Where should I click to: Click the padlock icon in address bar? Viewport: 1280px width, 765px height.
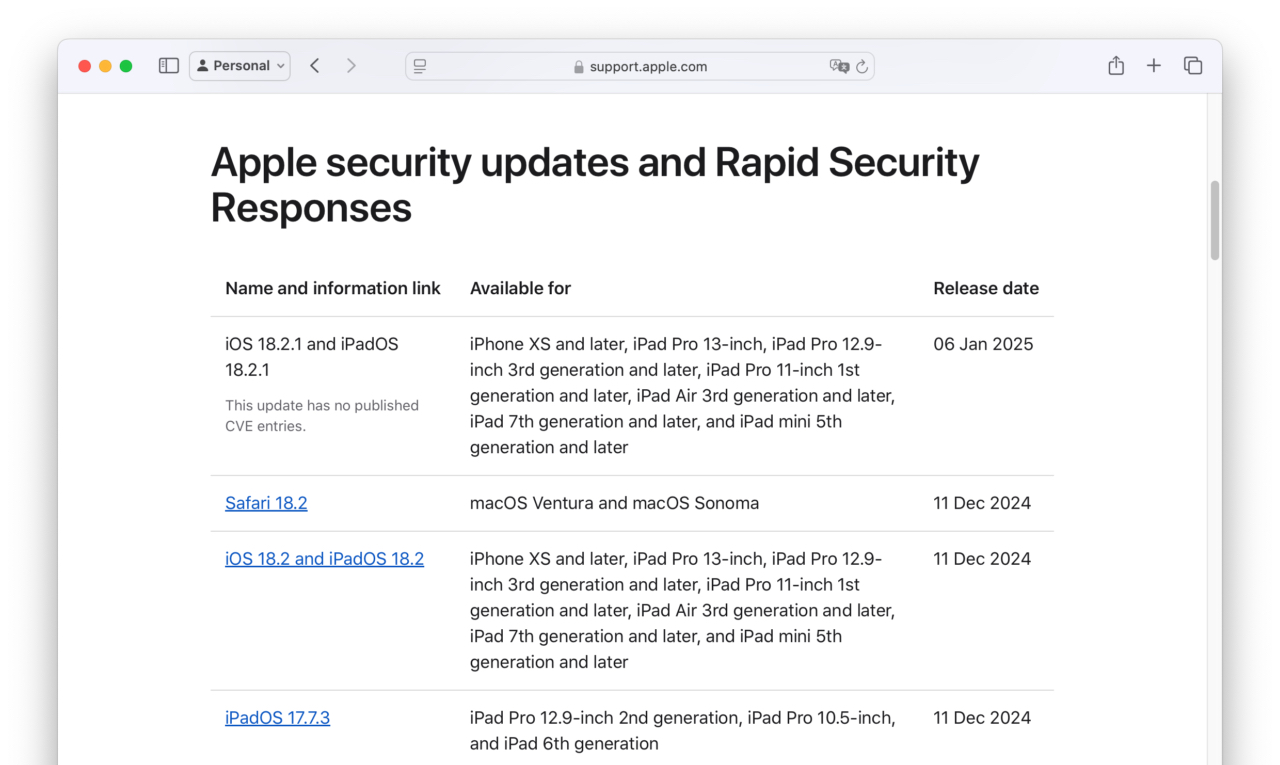(578, 67)
